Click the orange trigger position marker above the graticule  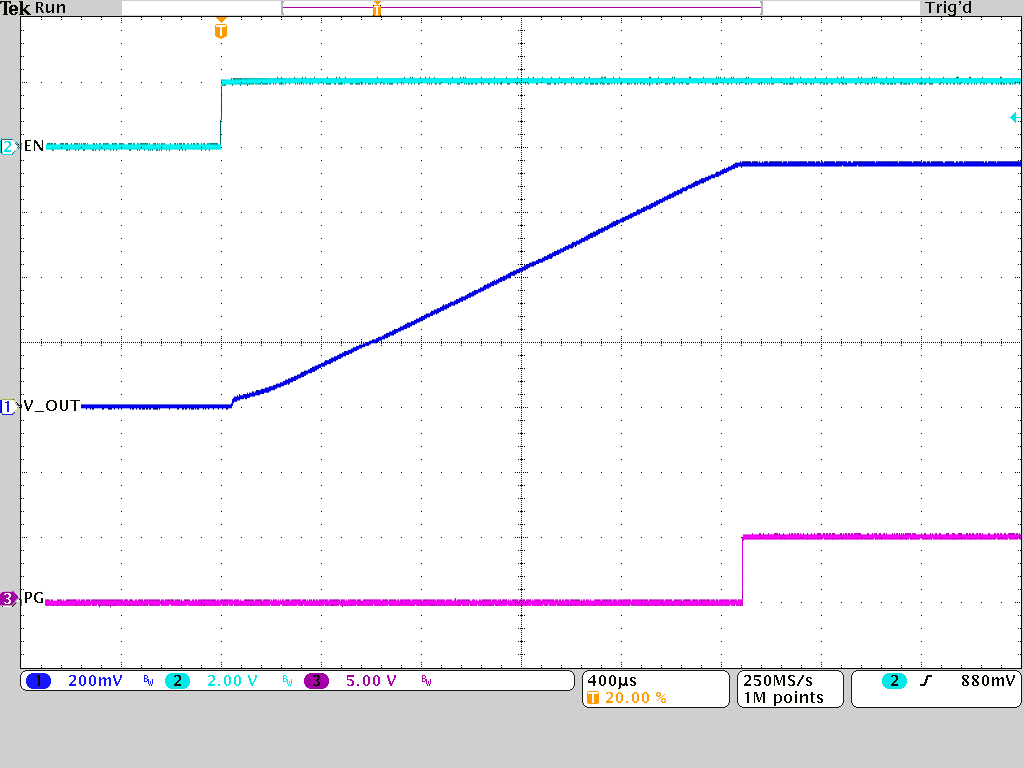(221, 30)
